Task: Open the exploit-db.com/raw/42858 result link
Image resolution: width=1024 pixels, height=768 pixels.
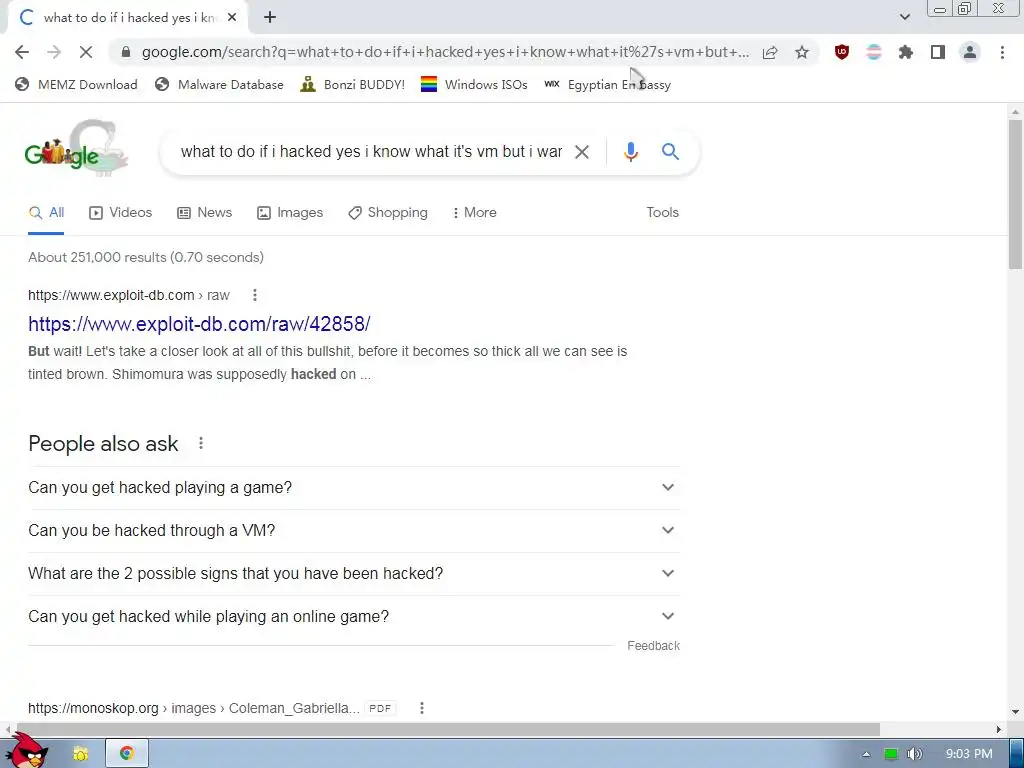Action: 199,324
